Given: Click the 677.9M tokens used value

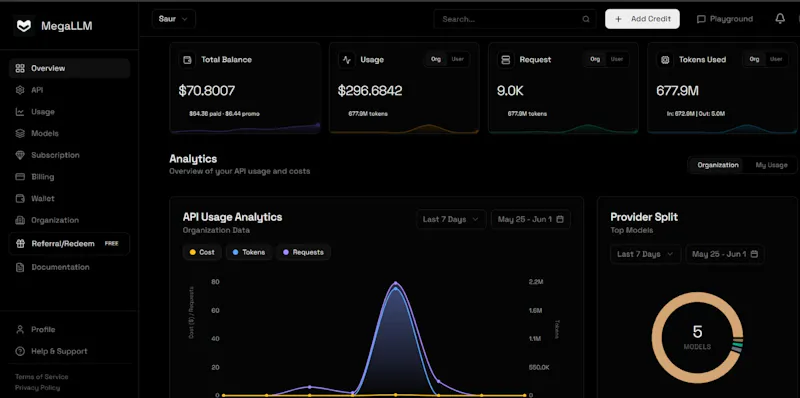Looking at the screenshot, I should coord(678,91).
